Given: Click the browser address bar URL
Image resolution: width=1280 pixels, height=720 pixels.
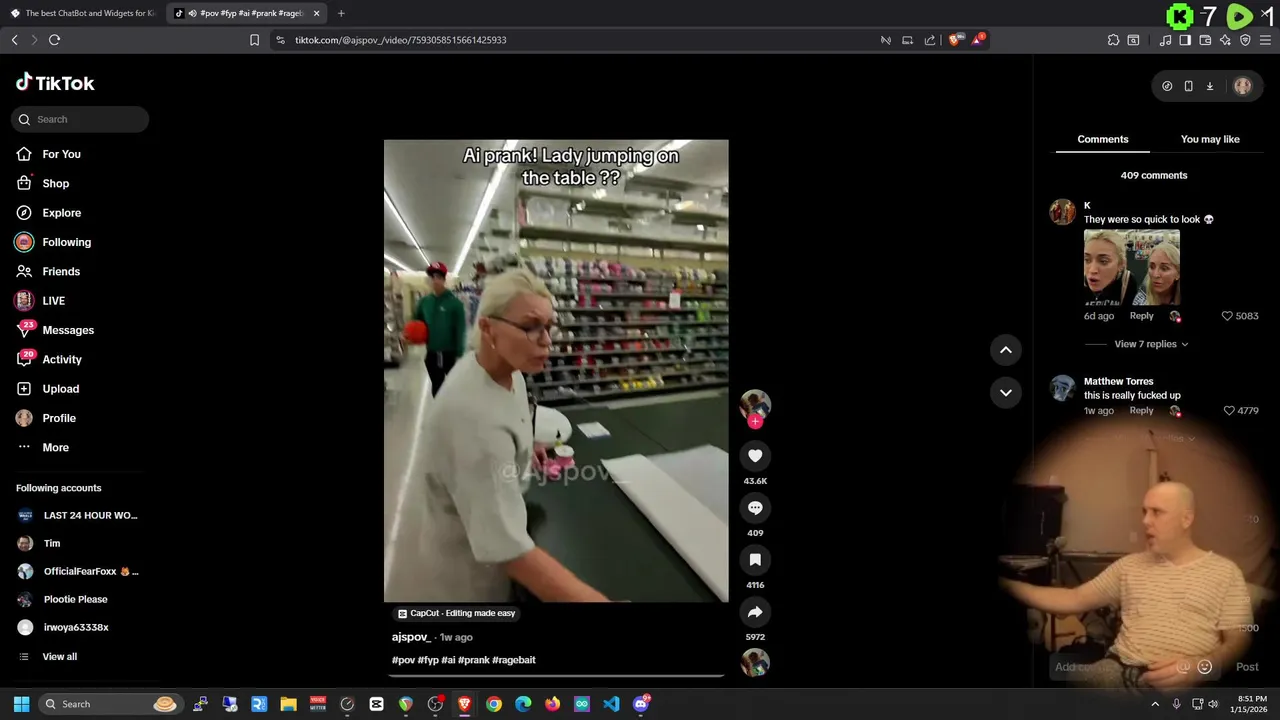Looking at the screenshot, I should coord(400,40).
